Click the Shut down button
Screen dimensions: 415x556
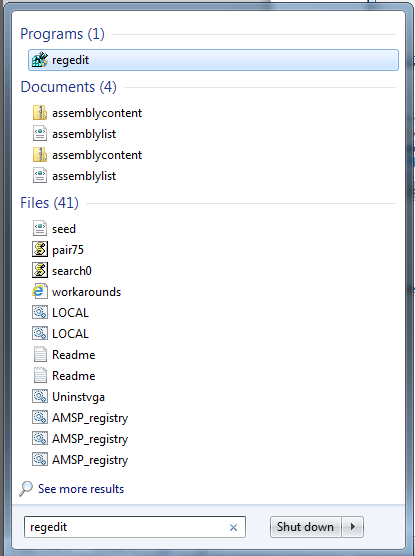click(305, 527)
